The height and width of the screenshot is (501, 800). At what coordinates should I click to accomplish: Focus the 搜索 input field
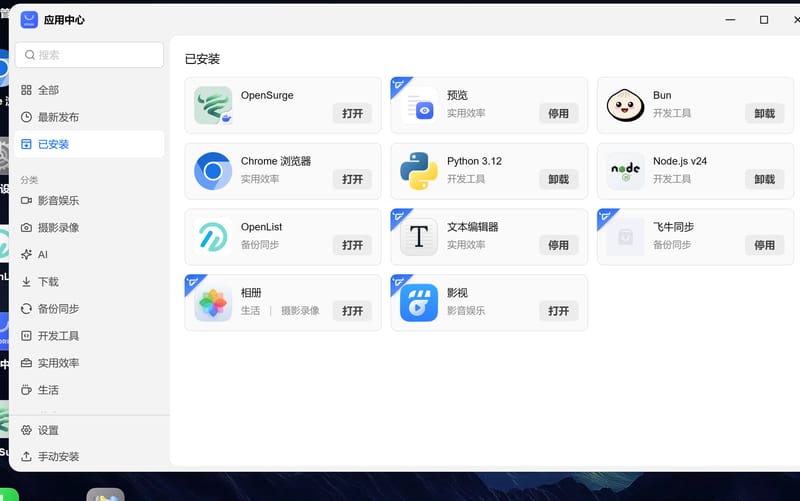[x=89, y=55]
